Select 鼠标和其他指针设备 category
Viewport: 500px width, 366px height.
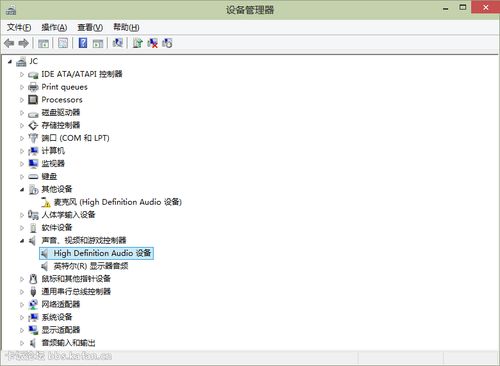(x=76, y=279)
